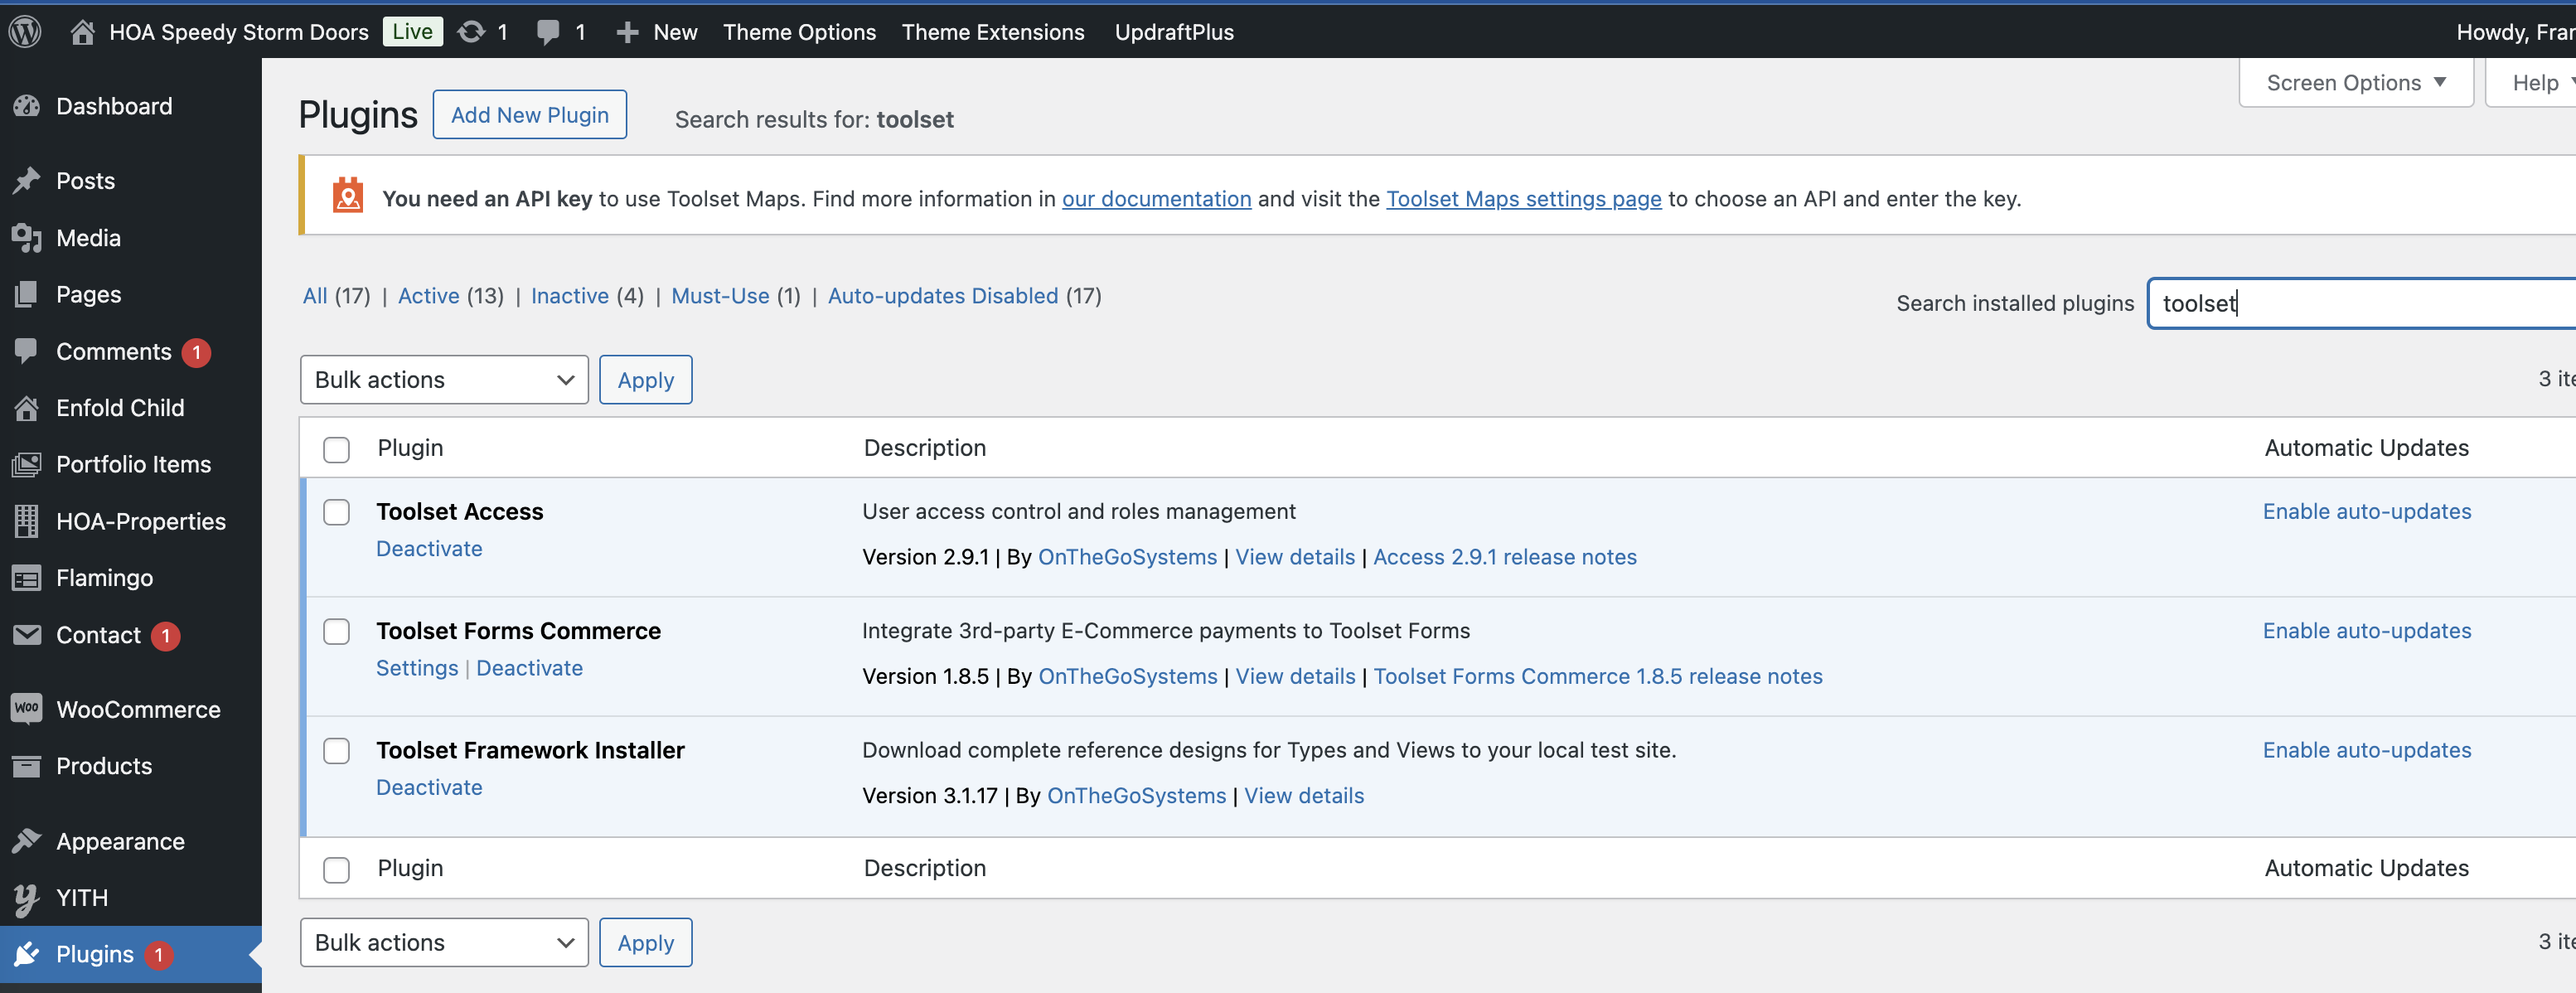Click the WooCommerce icon in sidebar

pos(27,708)
